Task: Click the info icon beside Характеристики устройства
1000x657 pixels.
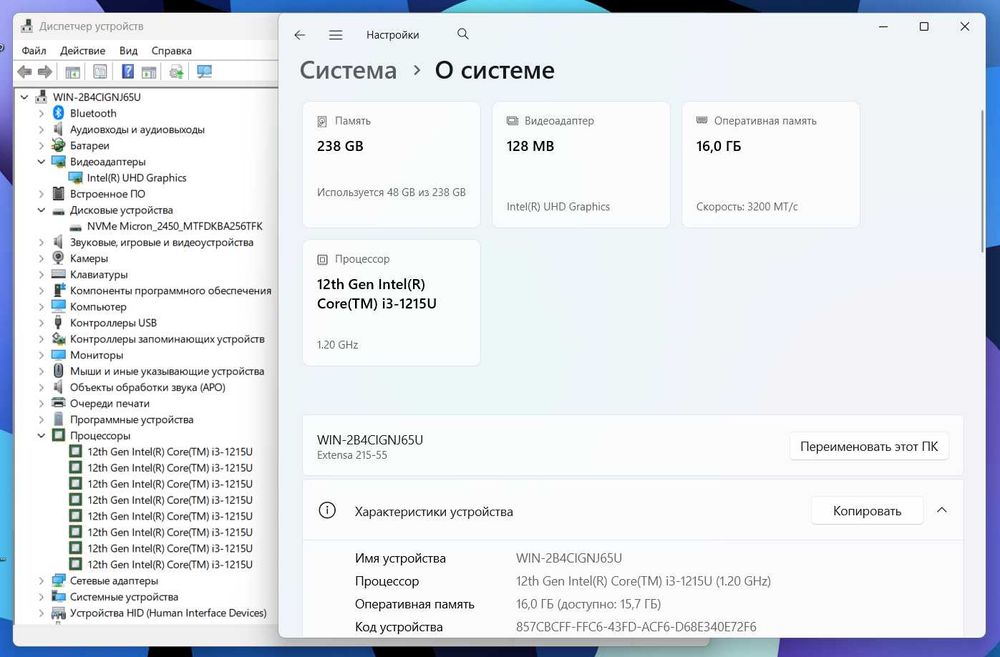Action: pyautogui.click(x=327, y=511)
